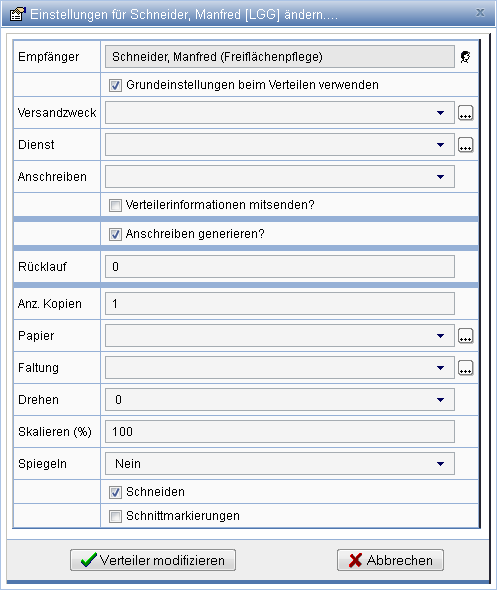This screenshot has height=590, width=497.
Task: Enable Verteilerinformationen mitsenden checkbox
Action: tap(115, 205)
